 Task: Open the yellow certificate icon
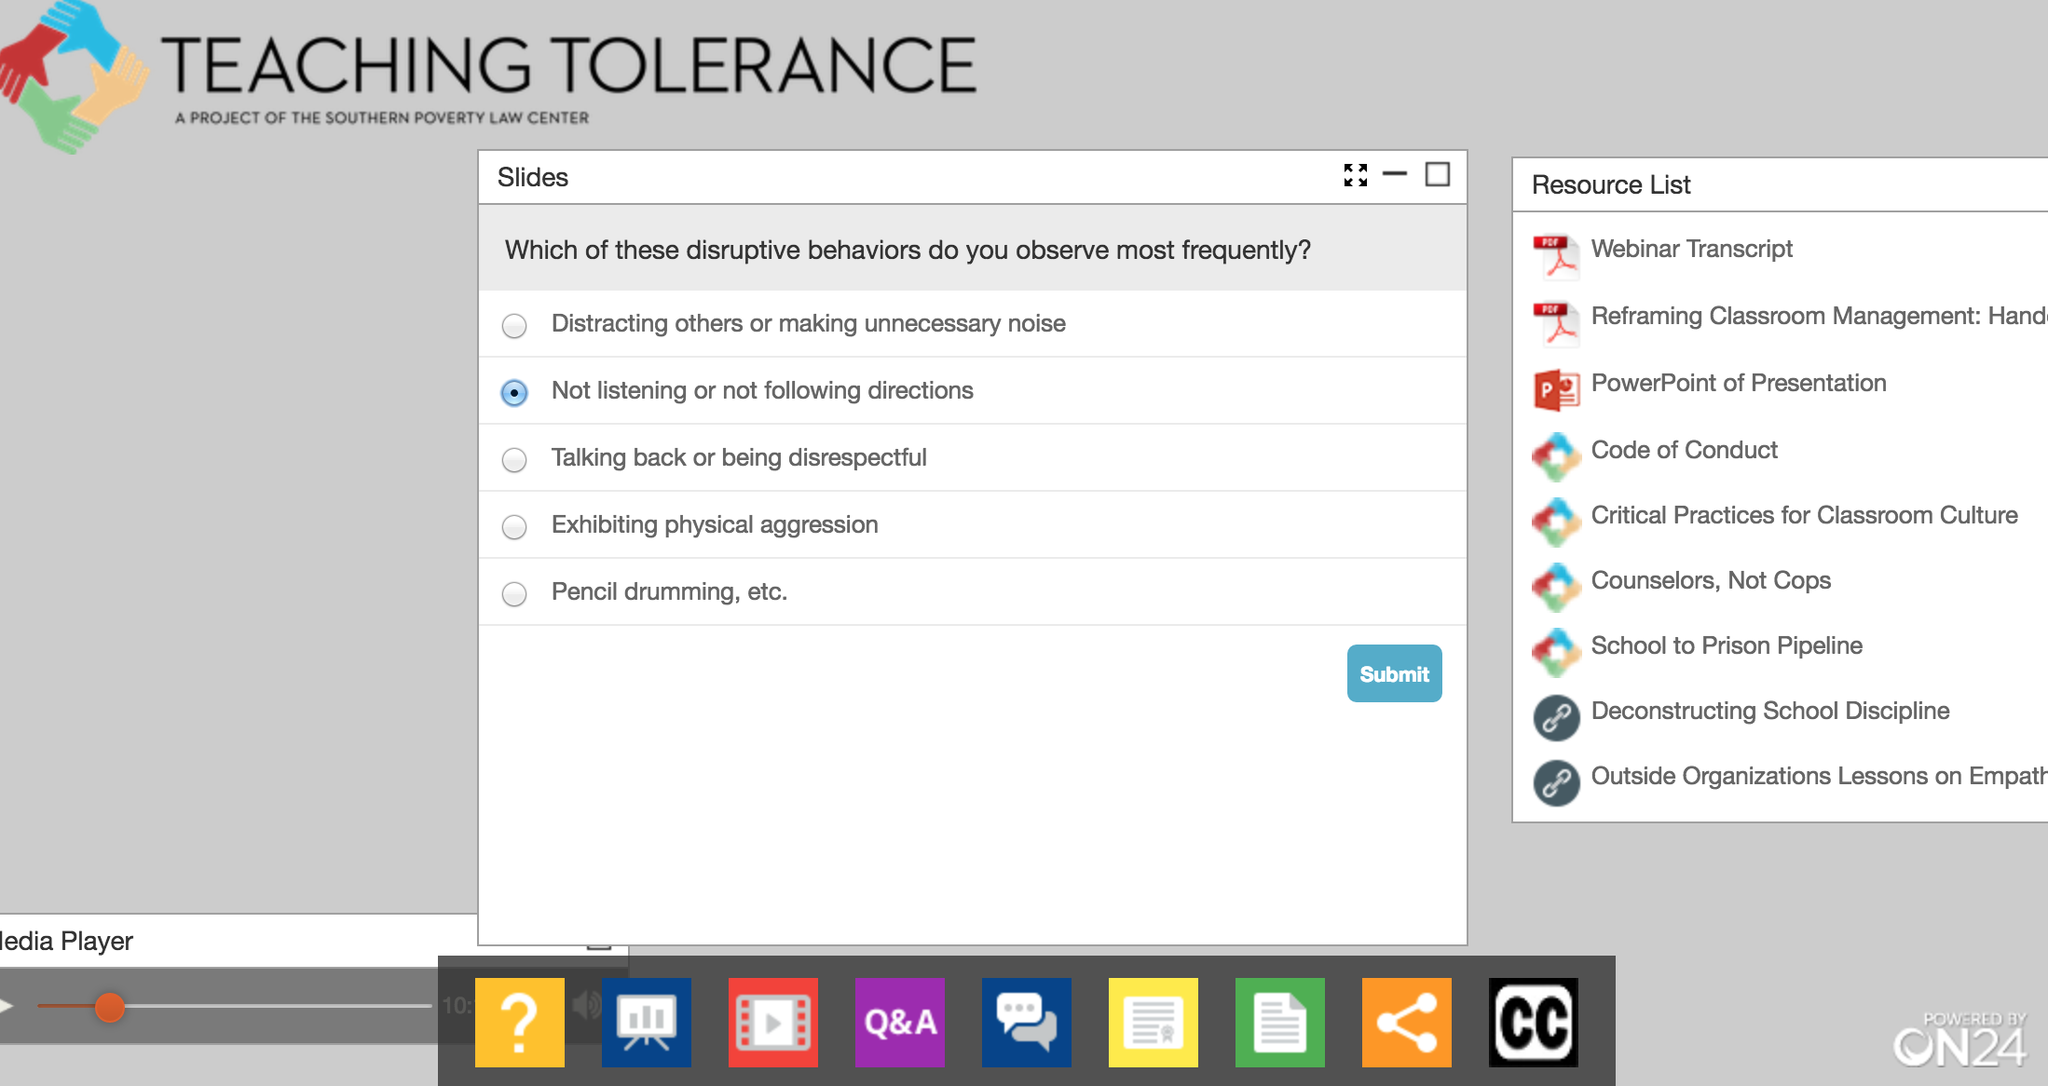point(1153,1022)
